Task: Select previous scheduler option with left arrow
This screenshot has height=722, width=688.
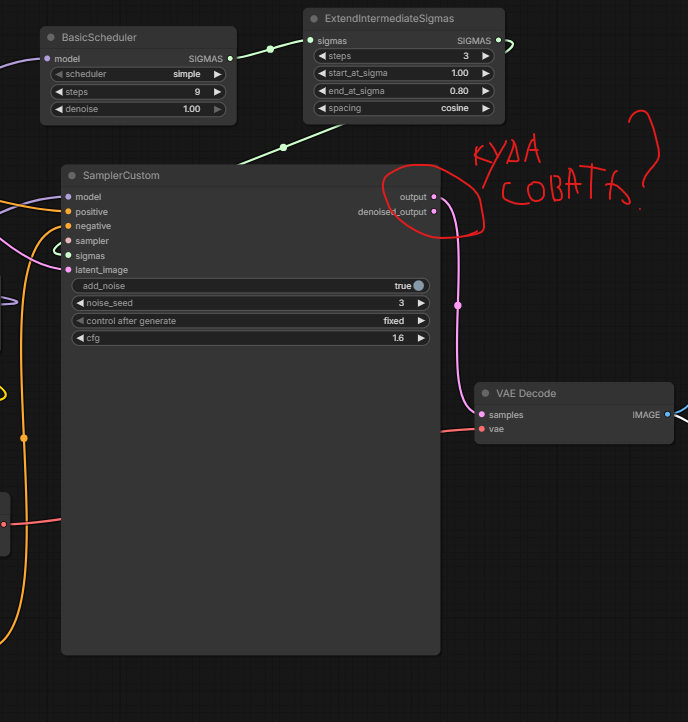Action: click(x=58, y=74)
